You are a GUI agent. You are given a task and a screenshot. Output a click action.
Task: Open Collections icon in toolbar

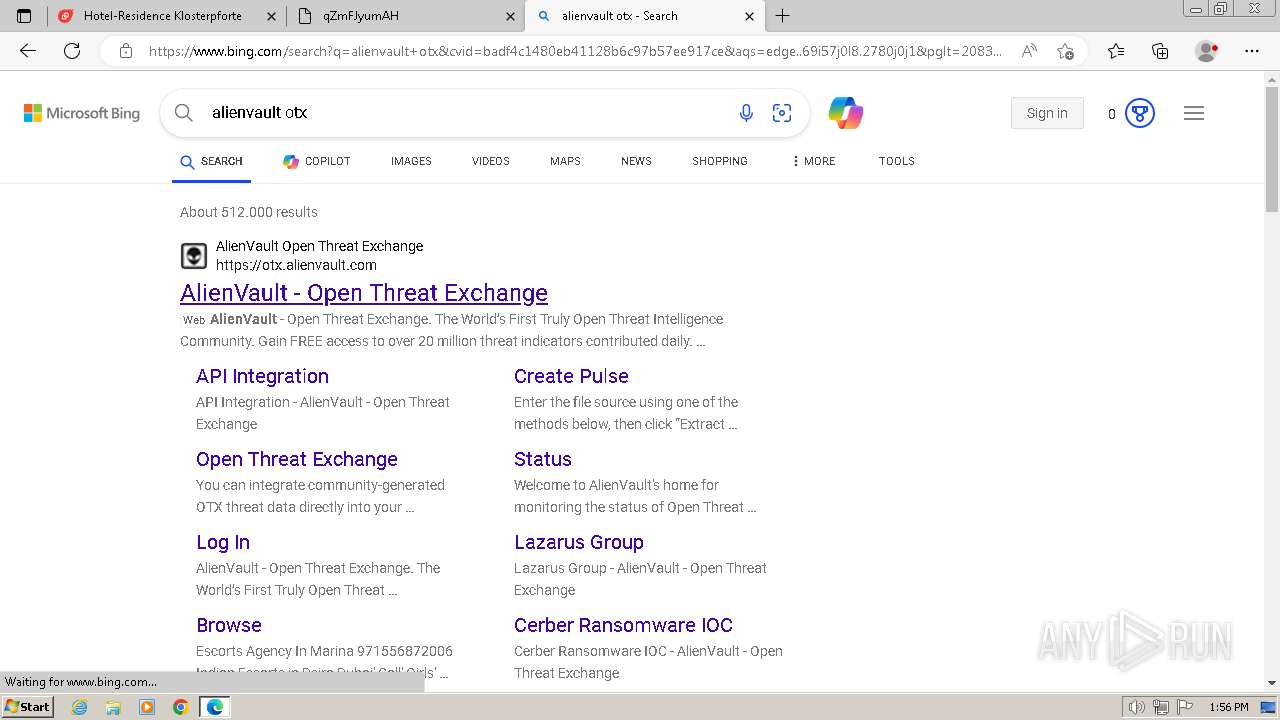tap(1160, 51)
